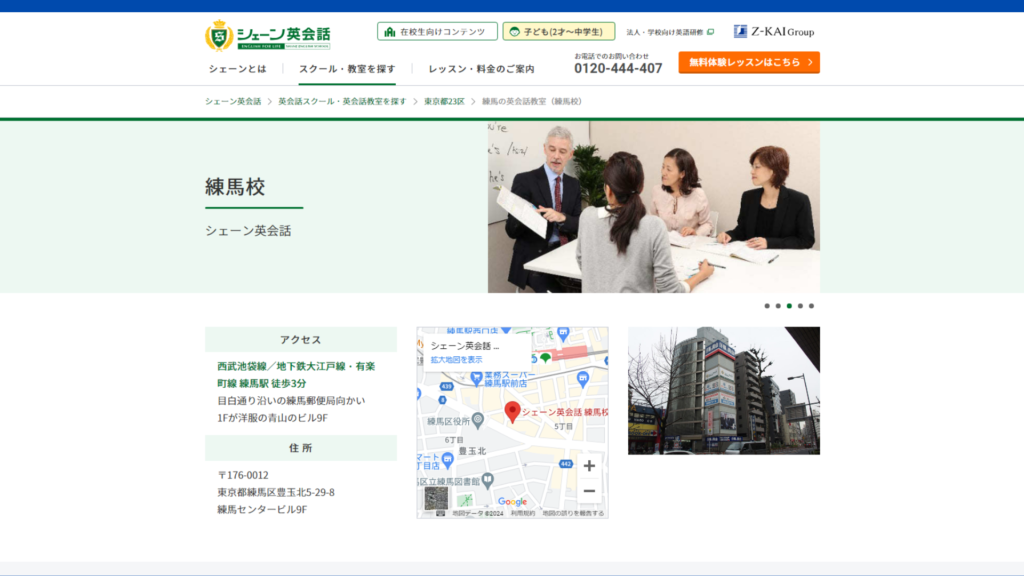Open the シェーンとは menu

(x=238, y=69)
